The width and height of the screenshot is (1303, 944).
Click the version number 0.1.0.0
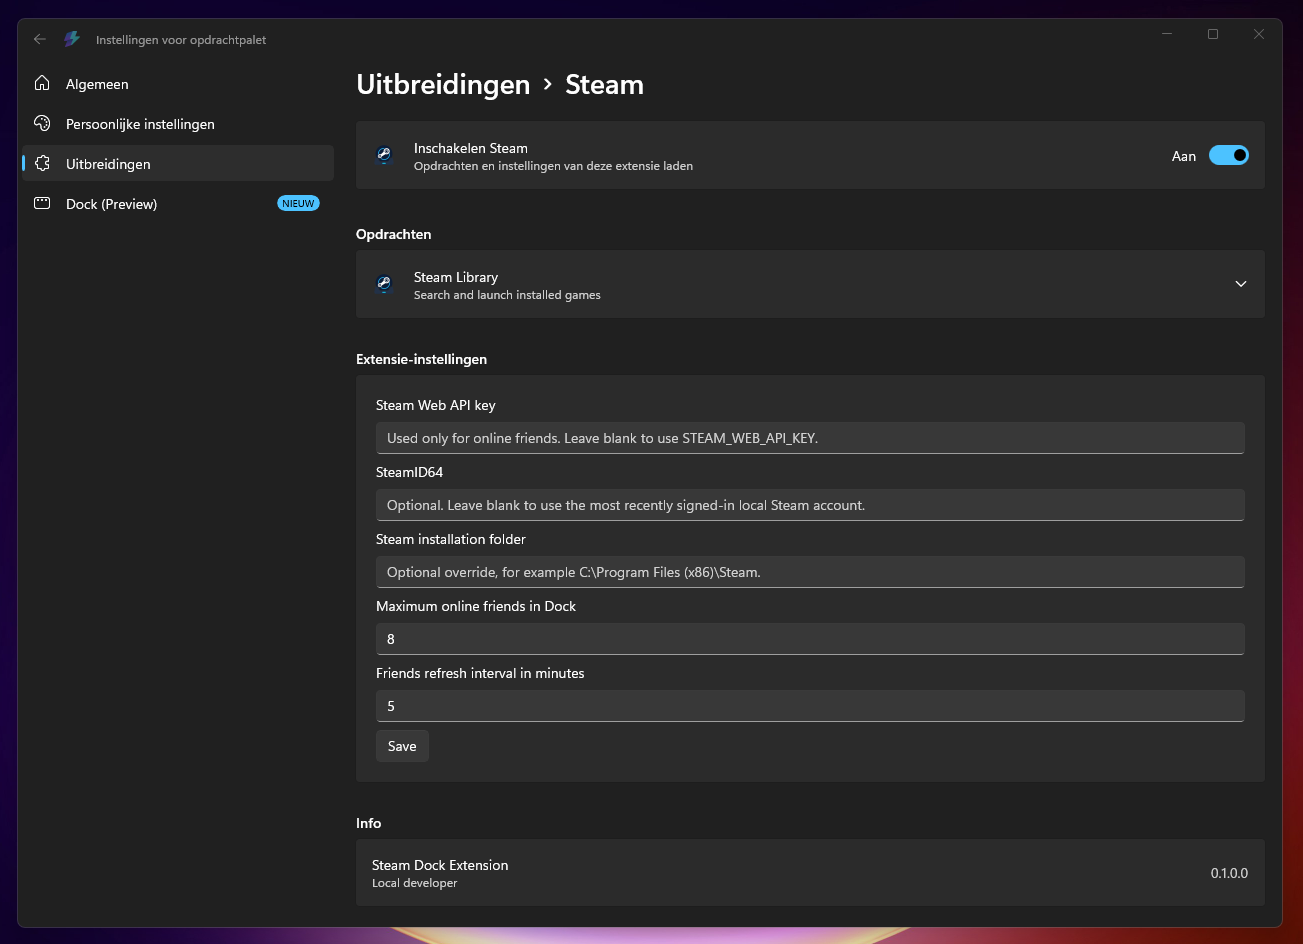[x=1229, y=873]
